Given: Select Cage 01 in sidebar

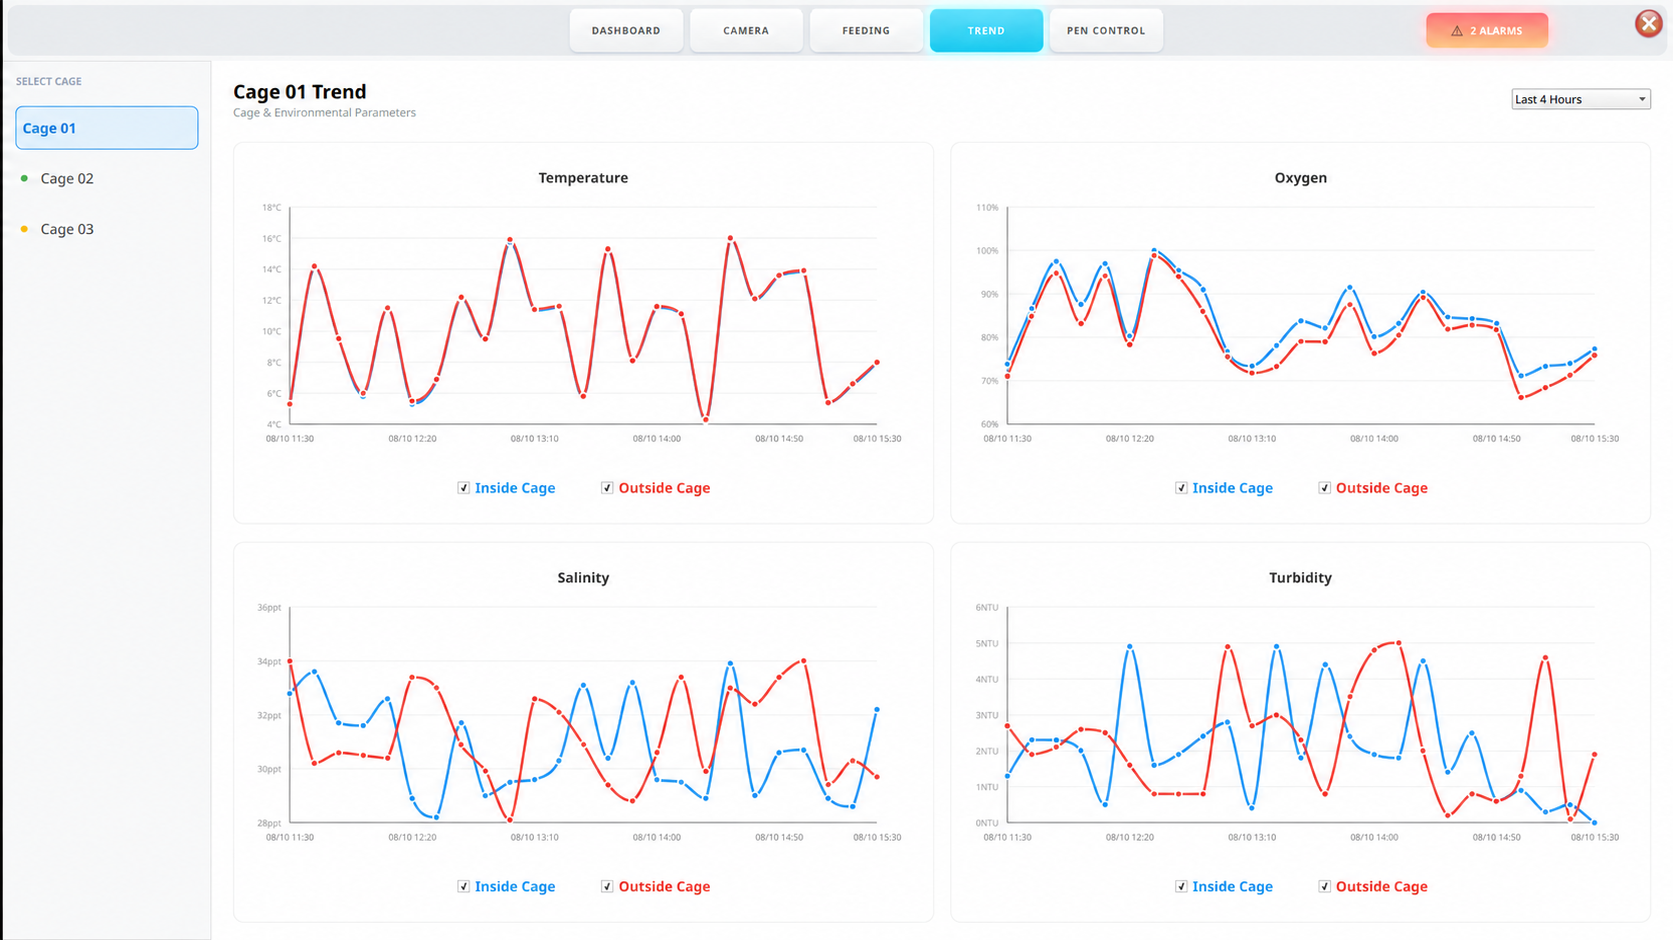Looking at the screenshot, I should point(107,128).
